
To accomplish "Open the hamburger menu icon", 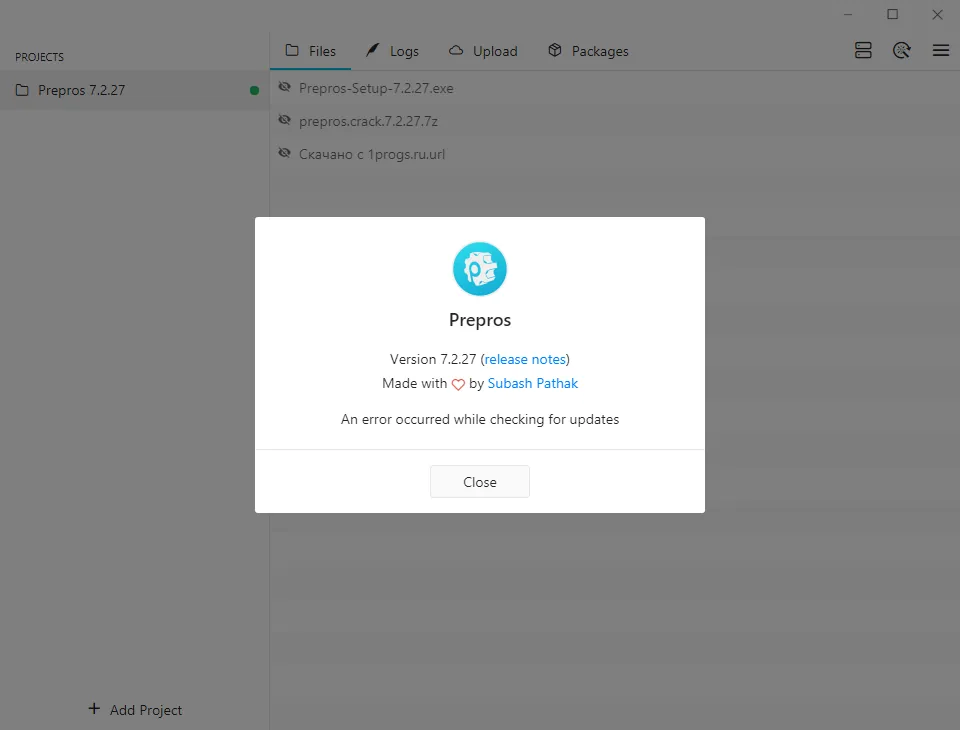I will (940, 50).
